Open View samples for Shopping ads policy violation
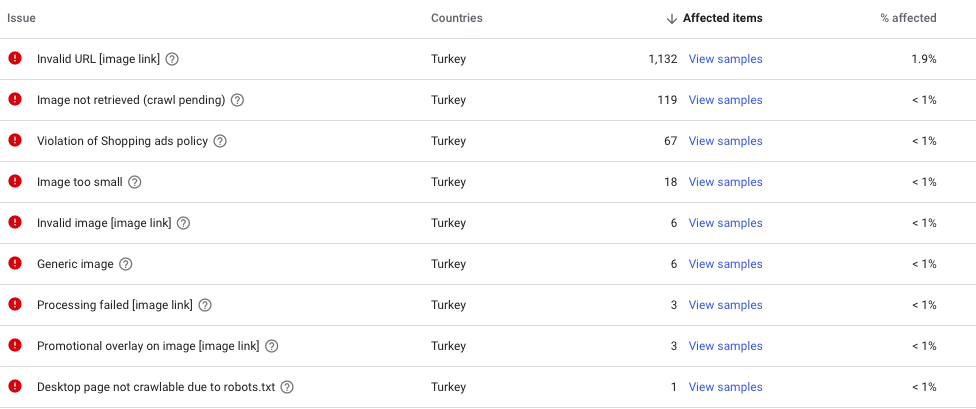976x409 pixels. pyautogui.click(x=725, y=141)
